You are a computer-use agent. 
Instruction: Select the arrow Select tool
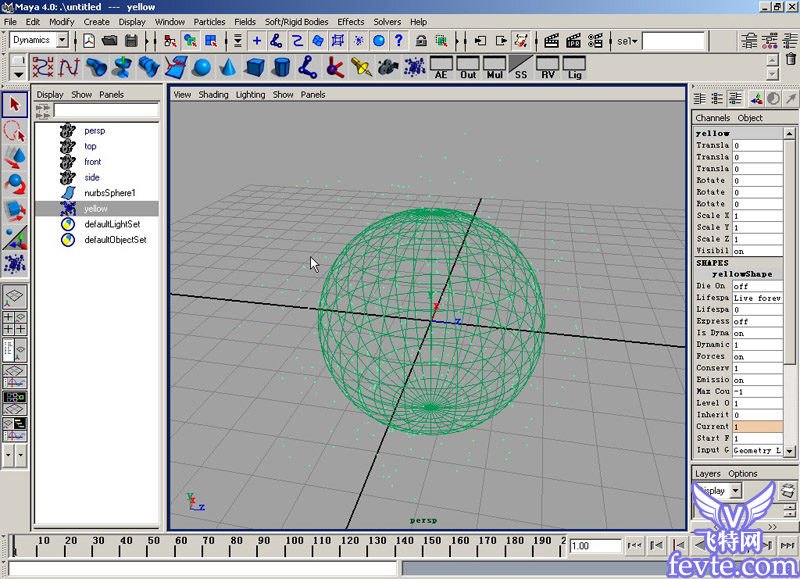coord(14,104)
